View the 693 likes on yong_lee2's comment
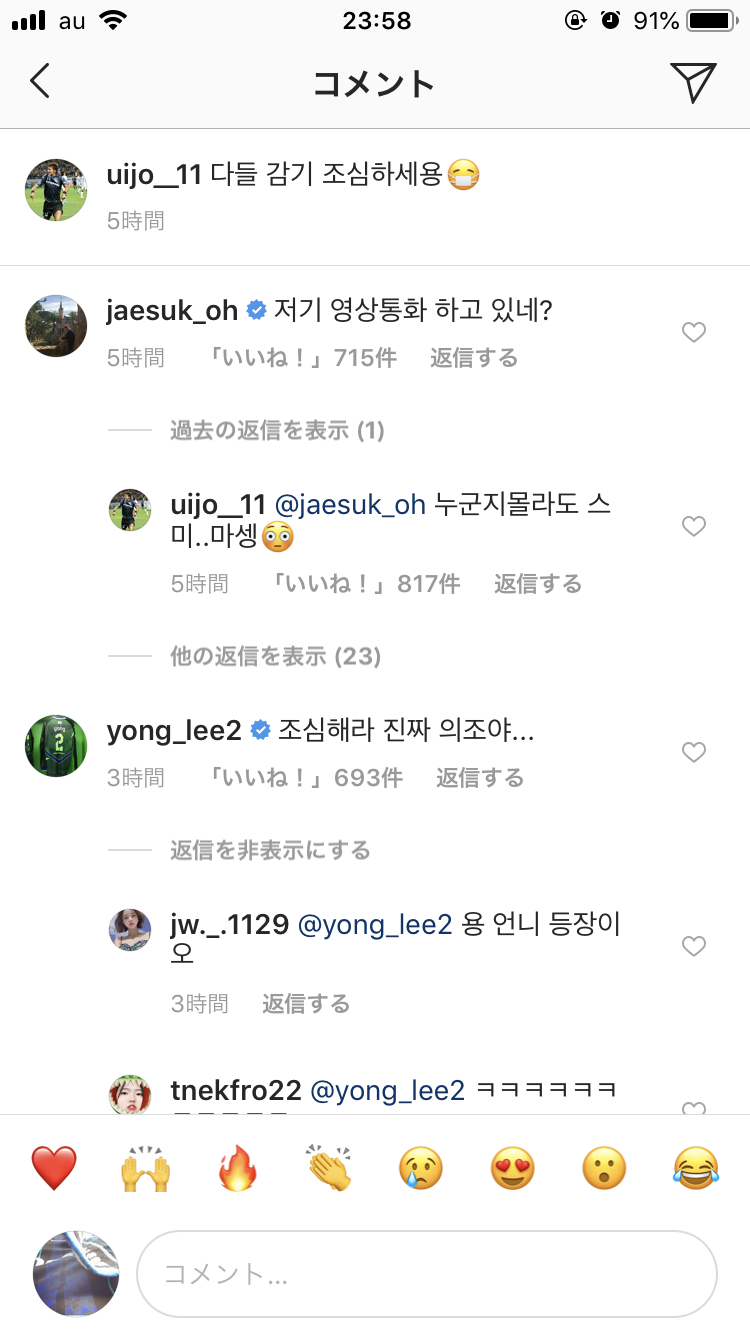750x1334 pixels. click(x=305, y=778)
